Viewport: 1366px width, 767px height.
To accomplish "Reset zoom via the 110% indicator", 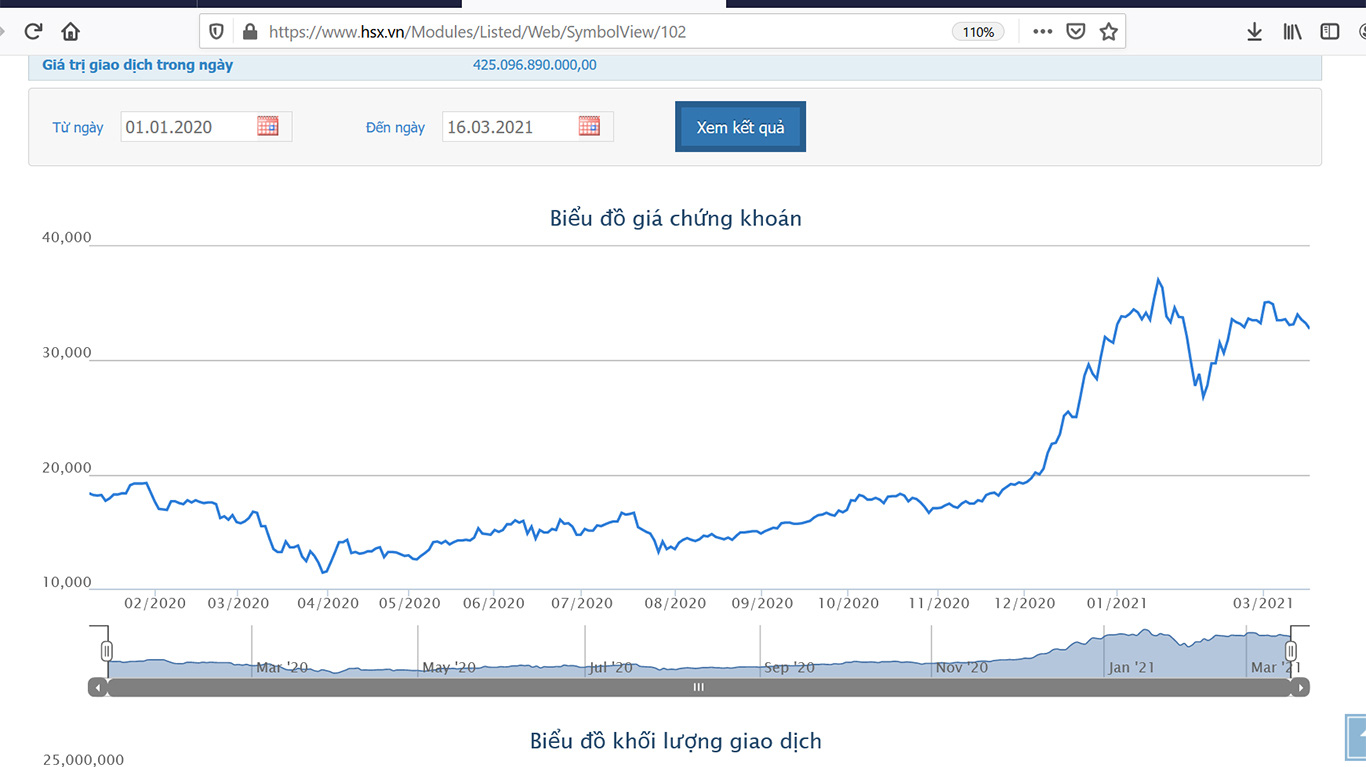I will click(x=977, y=32).
